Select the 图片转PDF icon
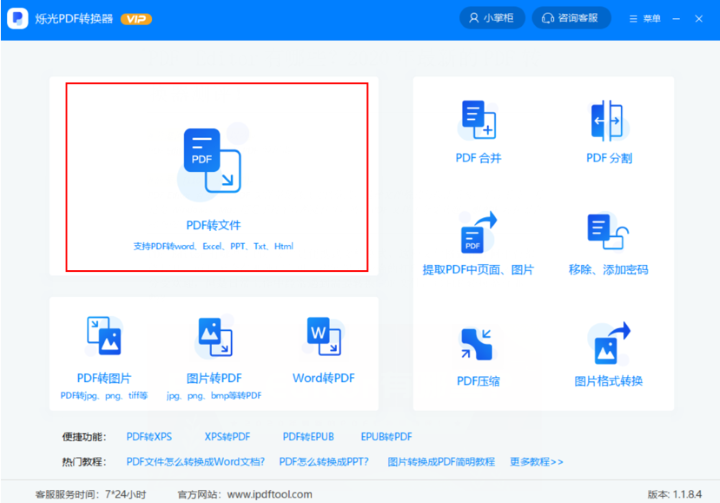Viewport: 720px width, 503px height. [x=214, y=337]
